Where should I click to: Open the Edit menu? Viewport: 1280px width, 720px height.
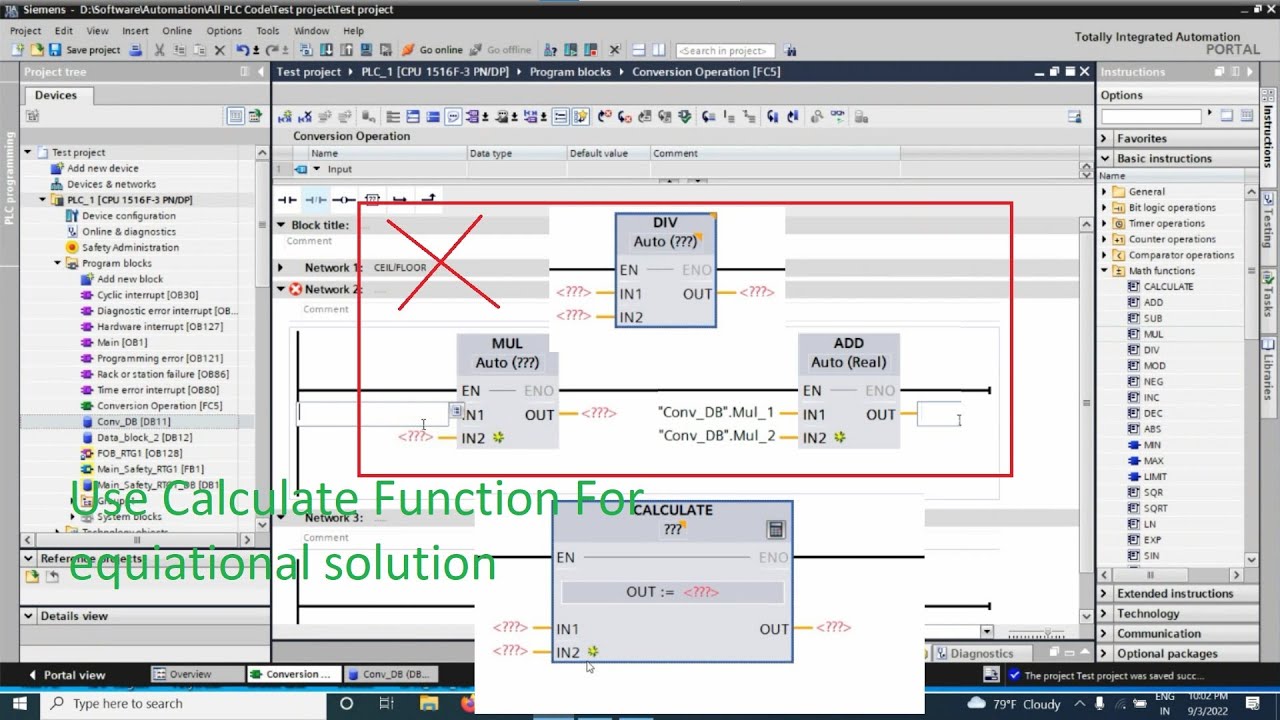64,31
